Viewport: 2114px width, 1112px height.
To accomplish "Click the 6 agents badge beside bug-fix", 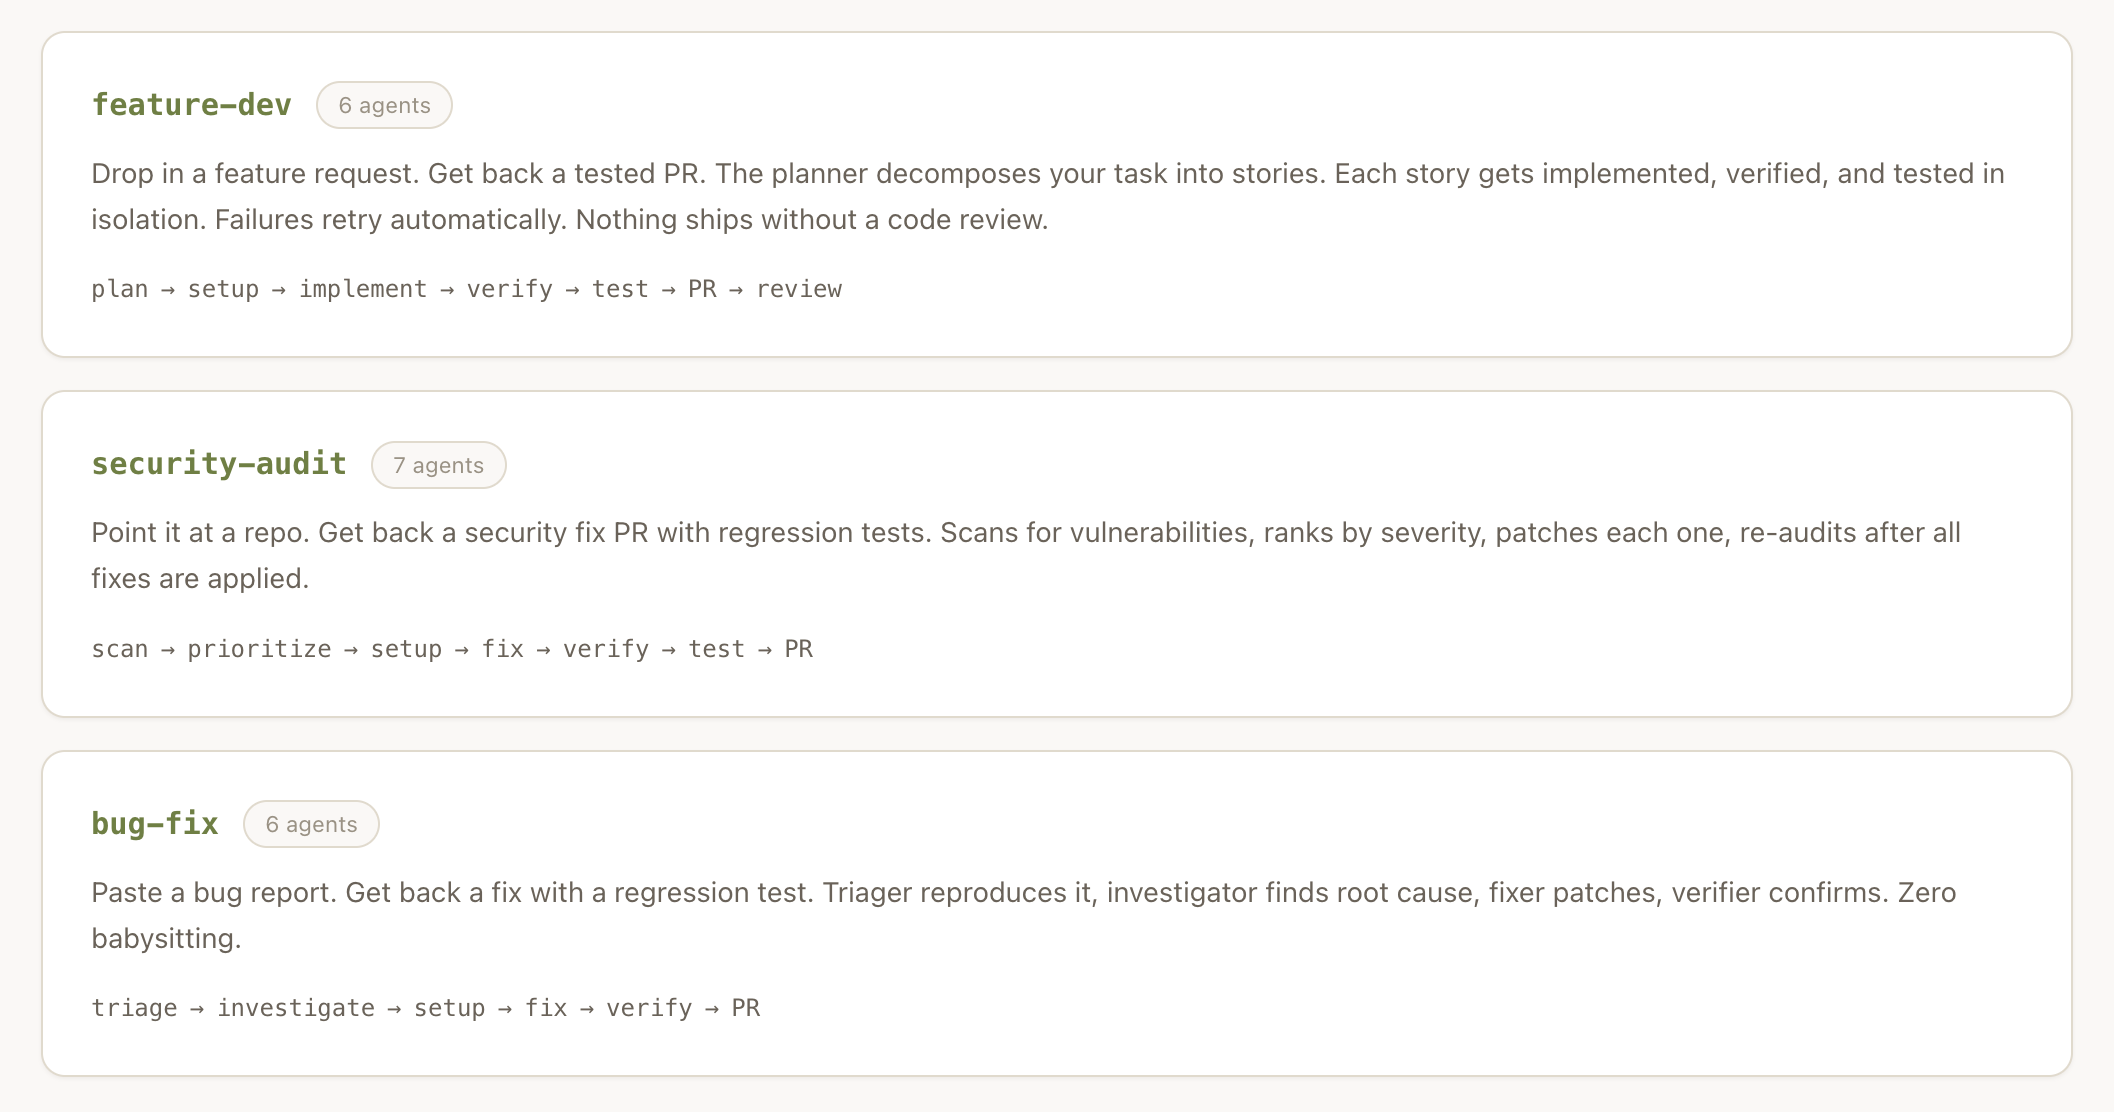I will (311, 824).
